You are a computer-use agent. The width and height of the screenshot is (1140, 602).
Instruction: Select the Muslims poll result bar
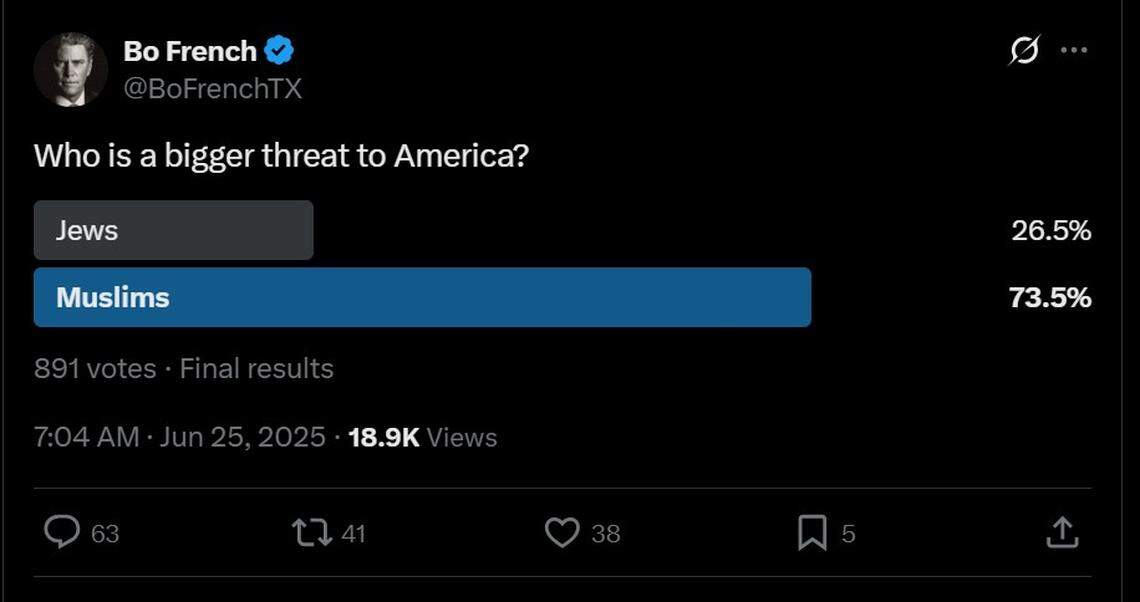point(422,297)
